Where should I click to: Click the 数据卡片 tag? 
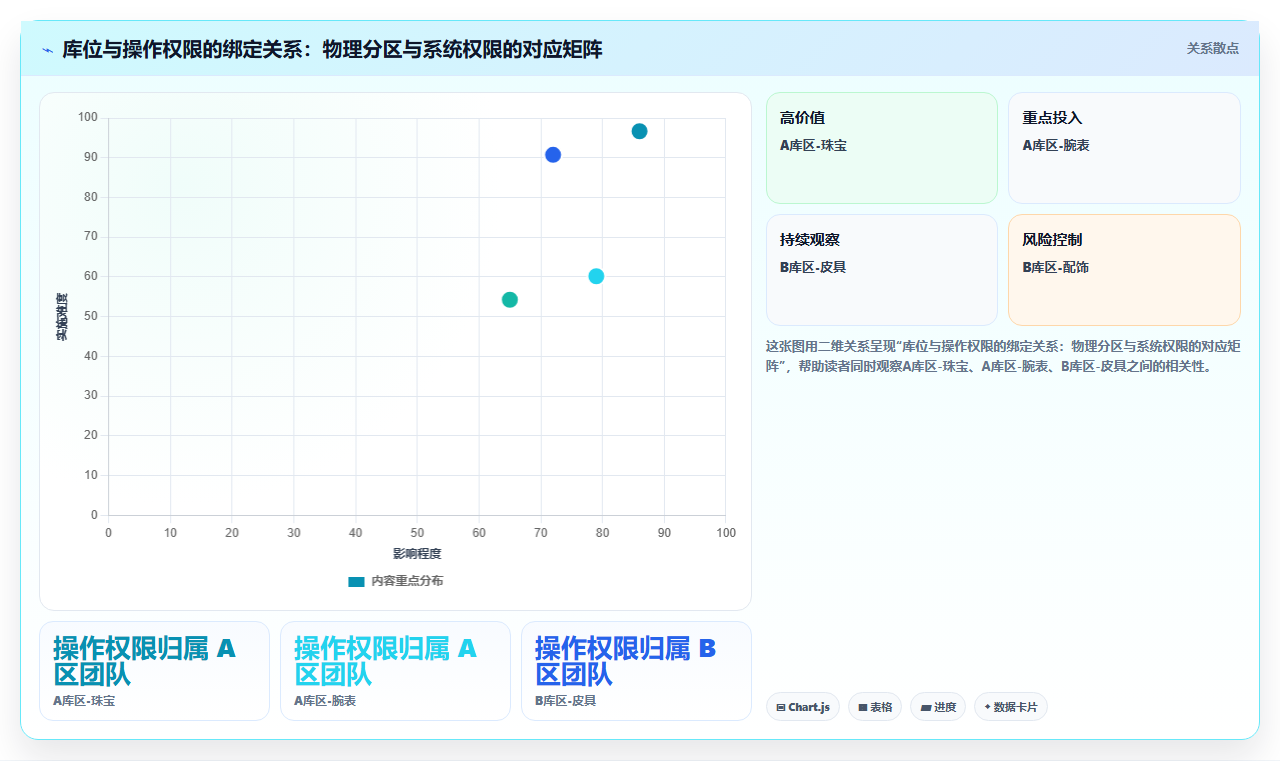pyautogui.click(x=1011, y=707)
